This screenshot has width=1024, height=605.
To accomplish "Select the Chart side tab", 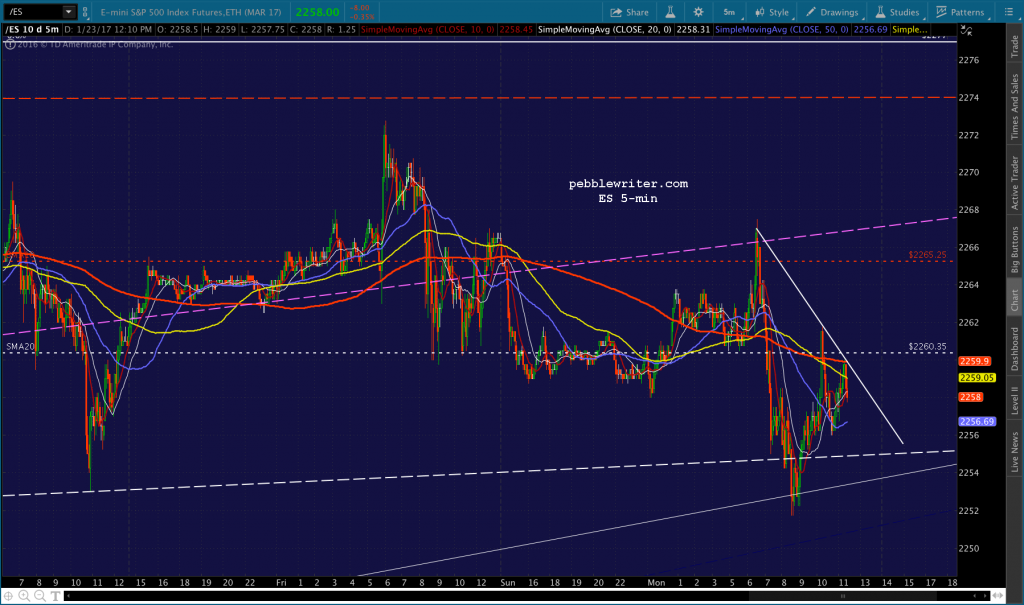I will click(1015, 300).
